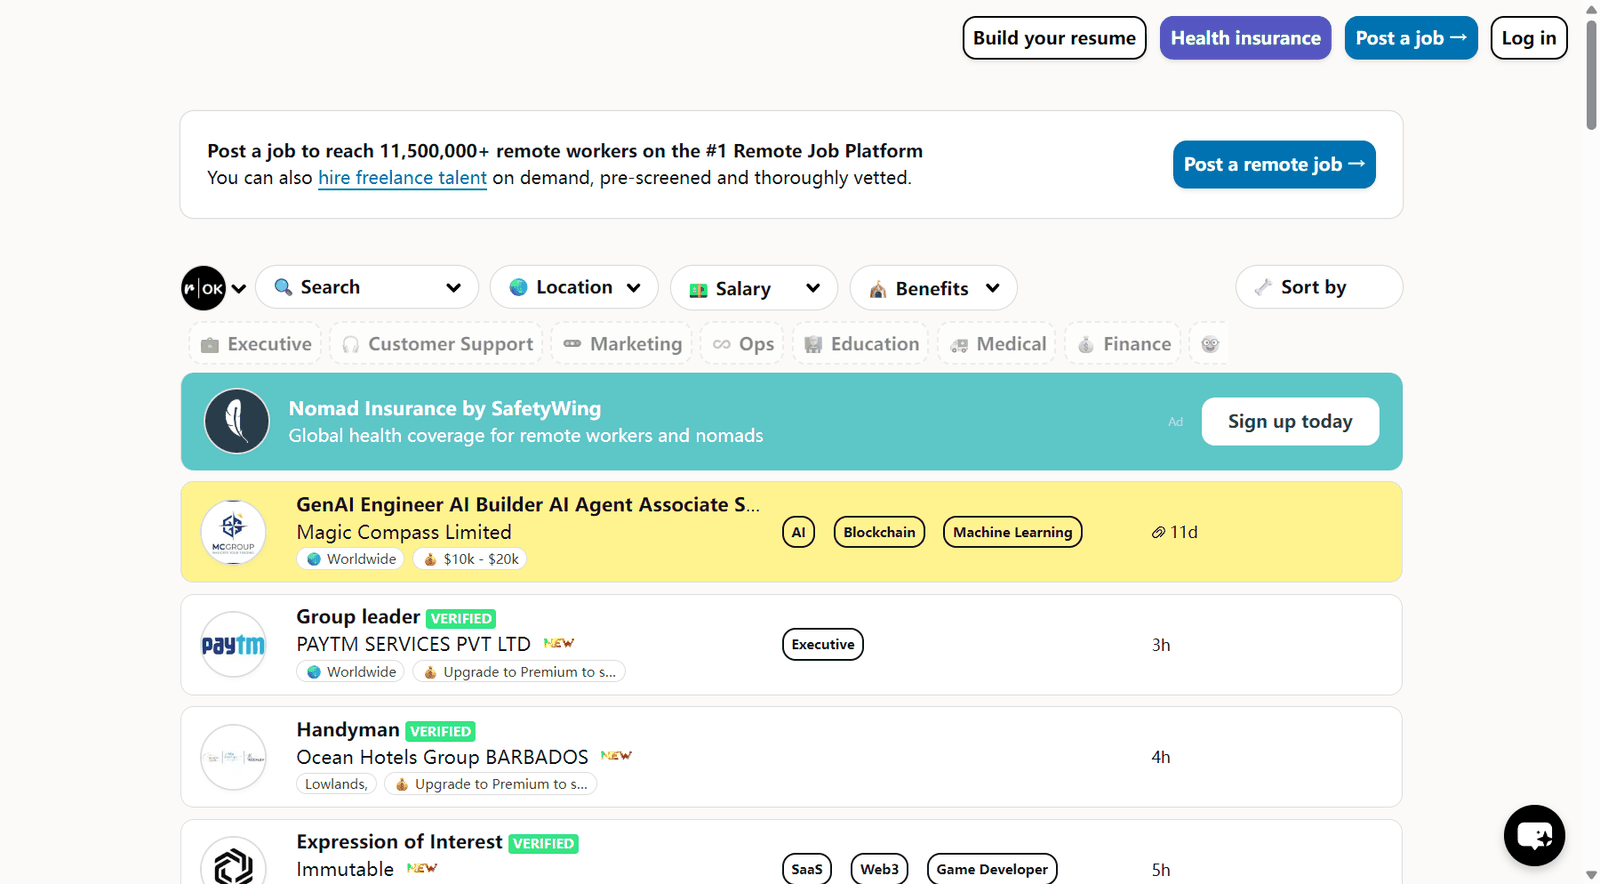Select the Ops category tag
Viewport: 1600px width, 884px height.
(743, 344)
